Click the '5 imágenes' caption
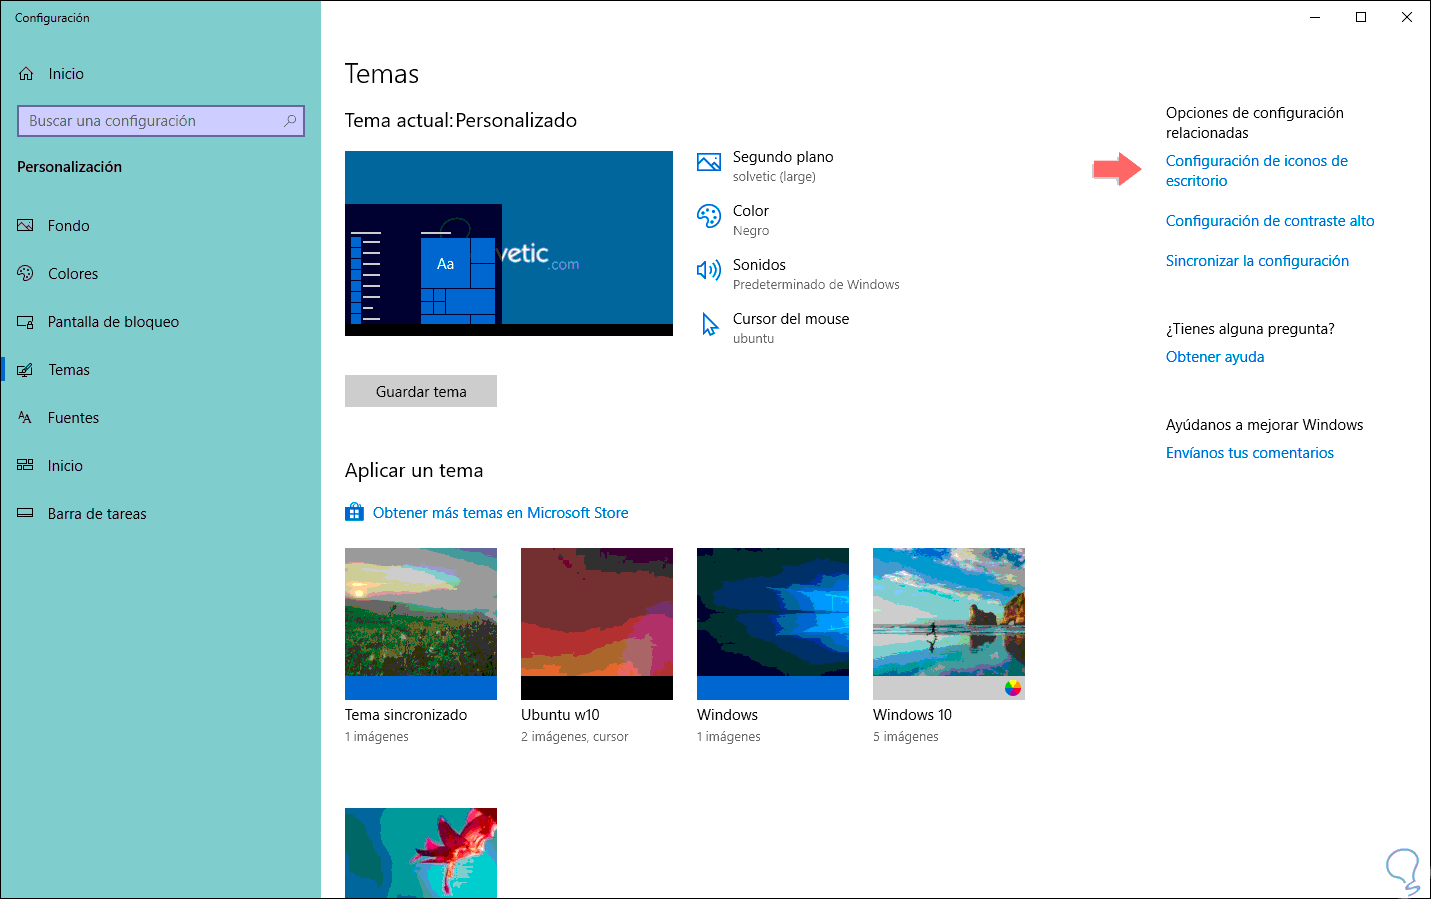Image resolution: width=1431 pixels, height=899 pixels. 906,737
